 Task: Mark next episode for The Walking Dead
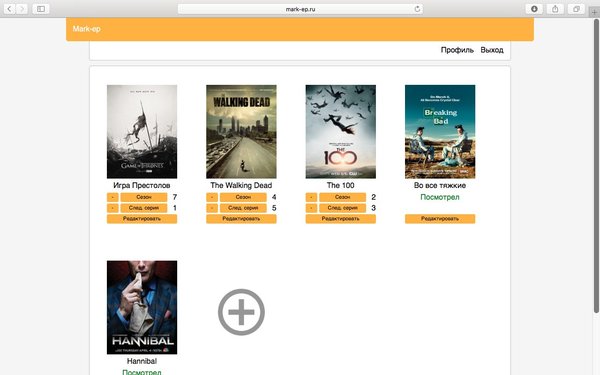pos(243,208)
